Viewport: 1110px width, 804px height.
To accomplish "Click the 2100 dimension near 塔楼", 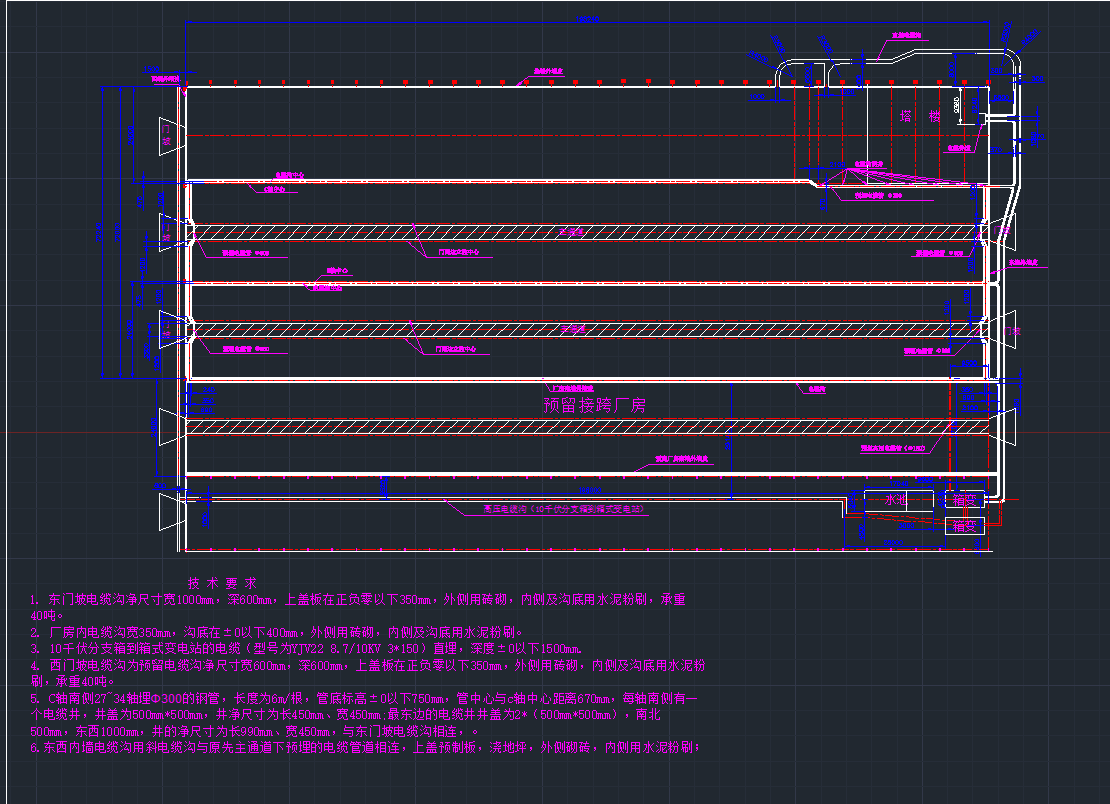I will 957,104.
